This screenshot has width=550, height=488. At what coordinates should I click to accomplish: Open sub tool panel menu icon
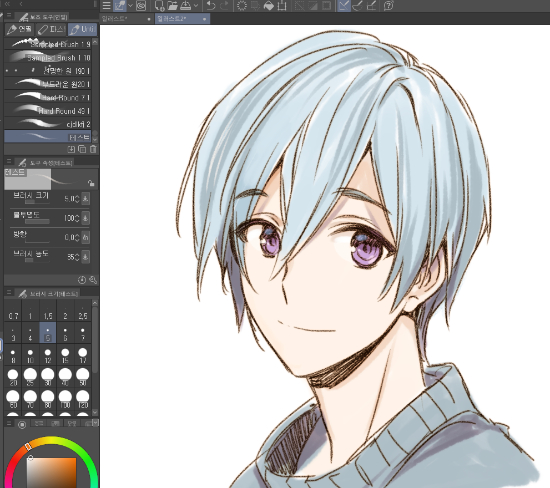[9, 16]
